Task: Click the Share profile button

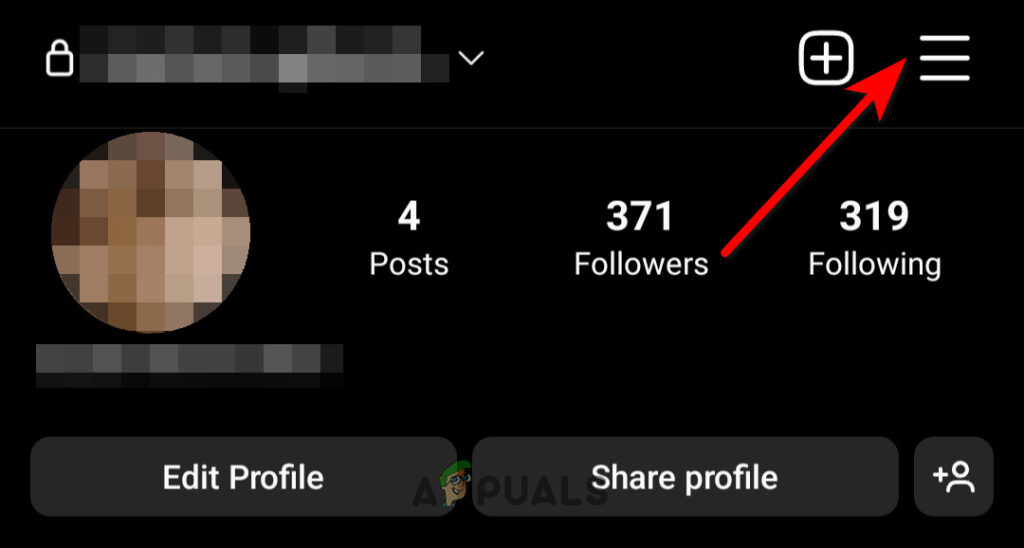Action: [685, 477]
